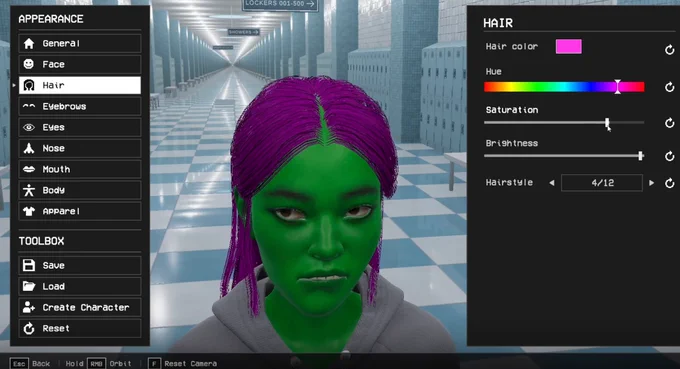Select the highlighted Hair tab
Screen dimensions: 680x369
coord(80,85)
